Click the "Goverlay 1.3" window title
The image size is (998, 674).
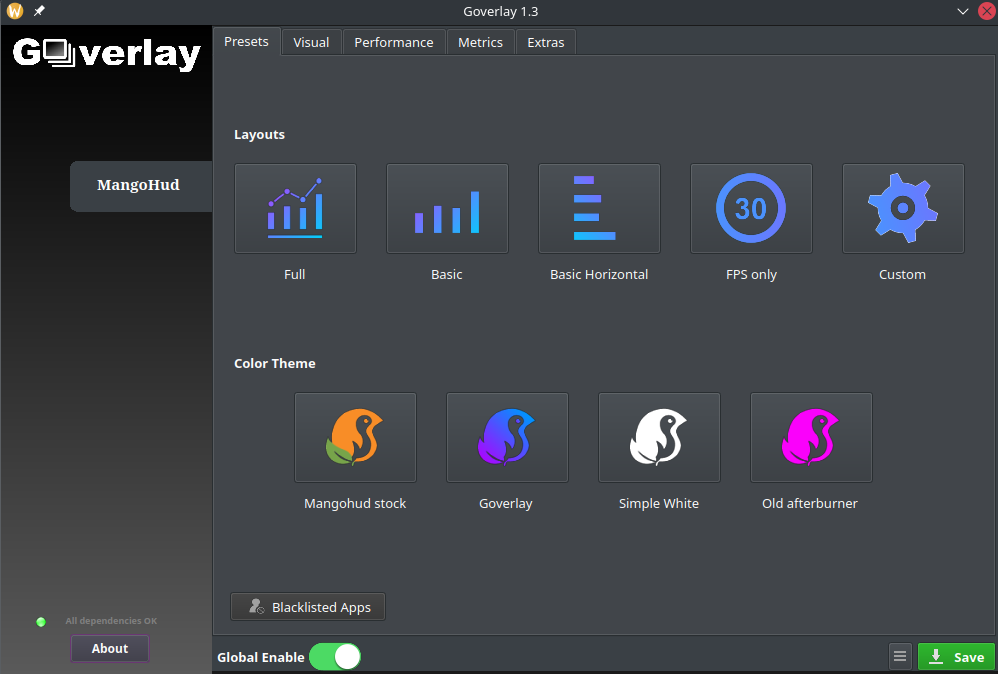500,11
